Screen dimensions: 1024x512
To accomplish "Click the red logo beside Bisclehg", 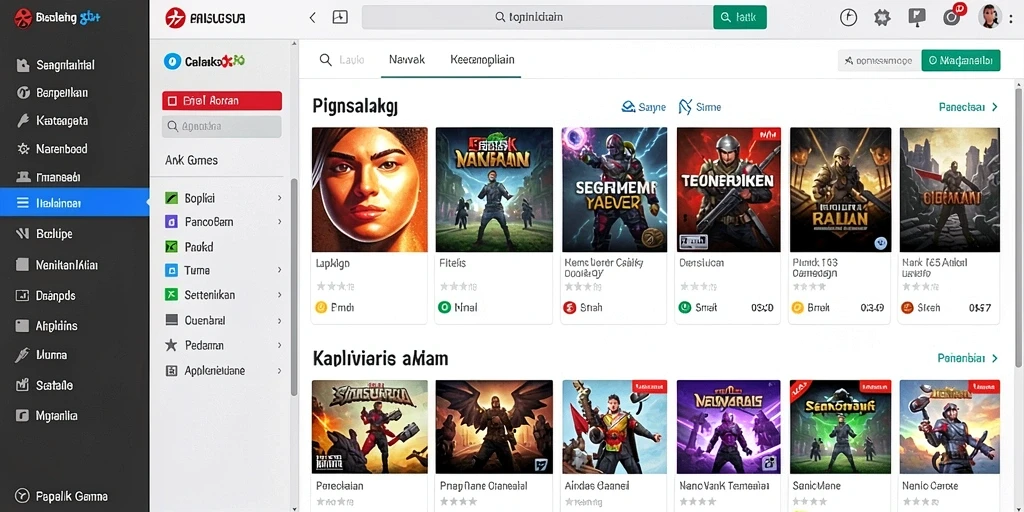I will coord(23,18).
